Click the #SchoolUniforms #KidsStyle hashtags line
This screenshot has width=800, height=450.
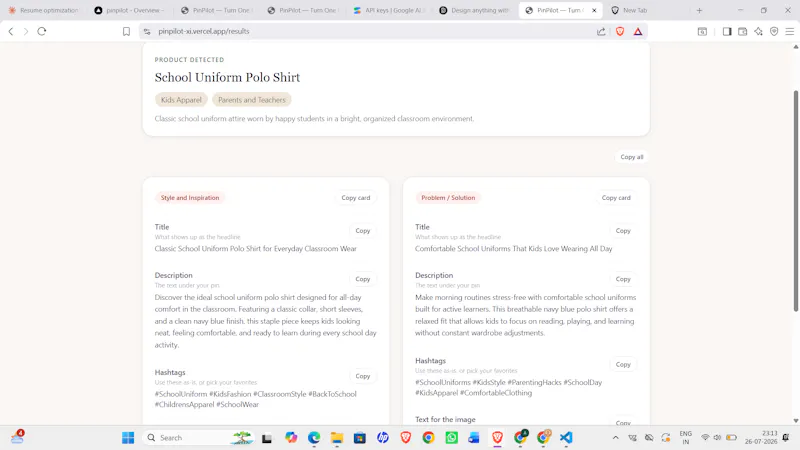click(509, 387)
